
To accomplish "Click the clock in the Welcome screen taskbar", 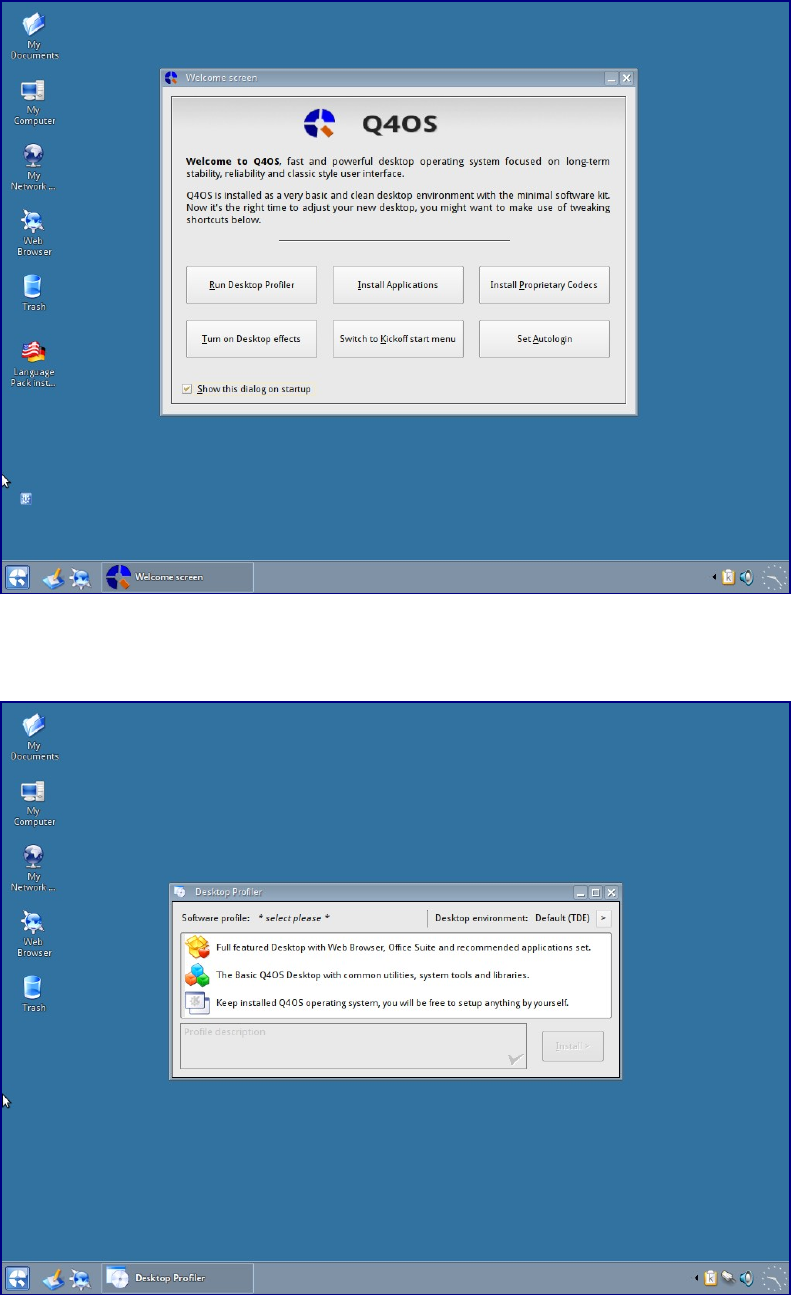I will coord(774,577).
